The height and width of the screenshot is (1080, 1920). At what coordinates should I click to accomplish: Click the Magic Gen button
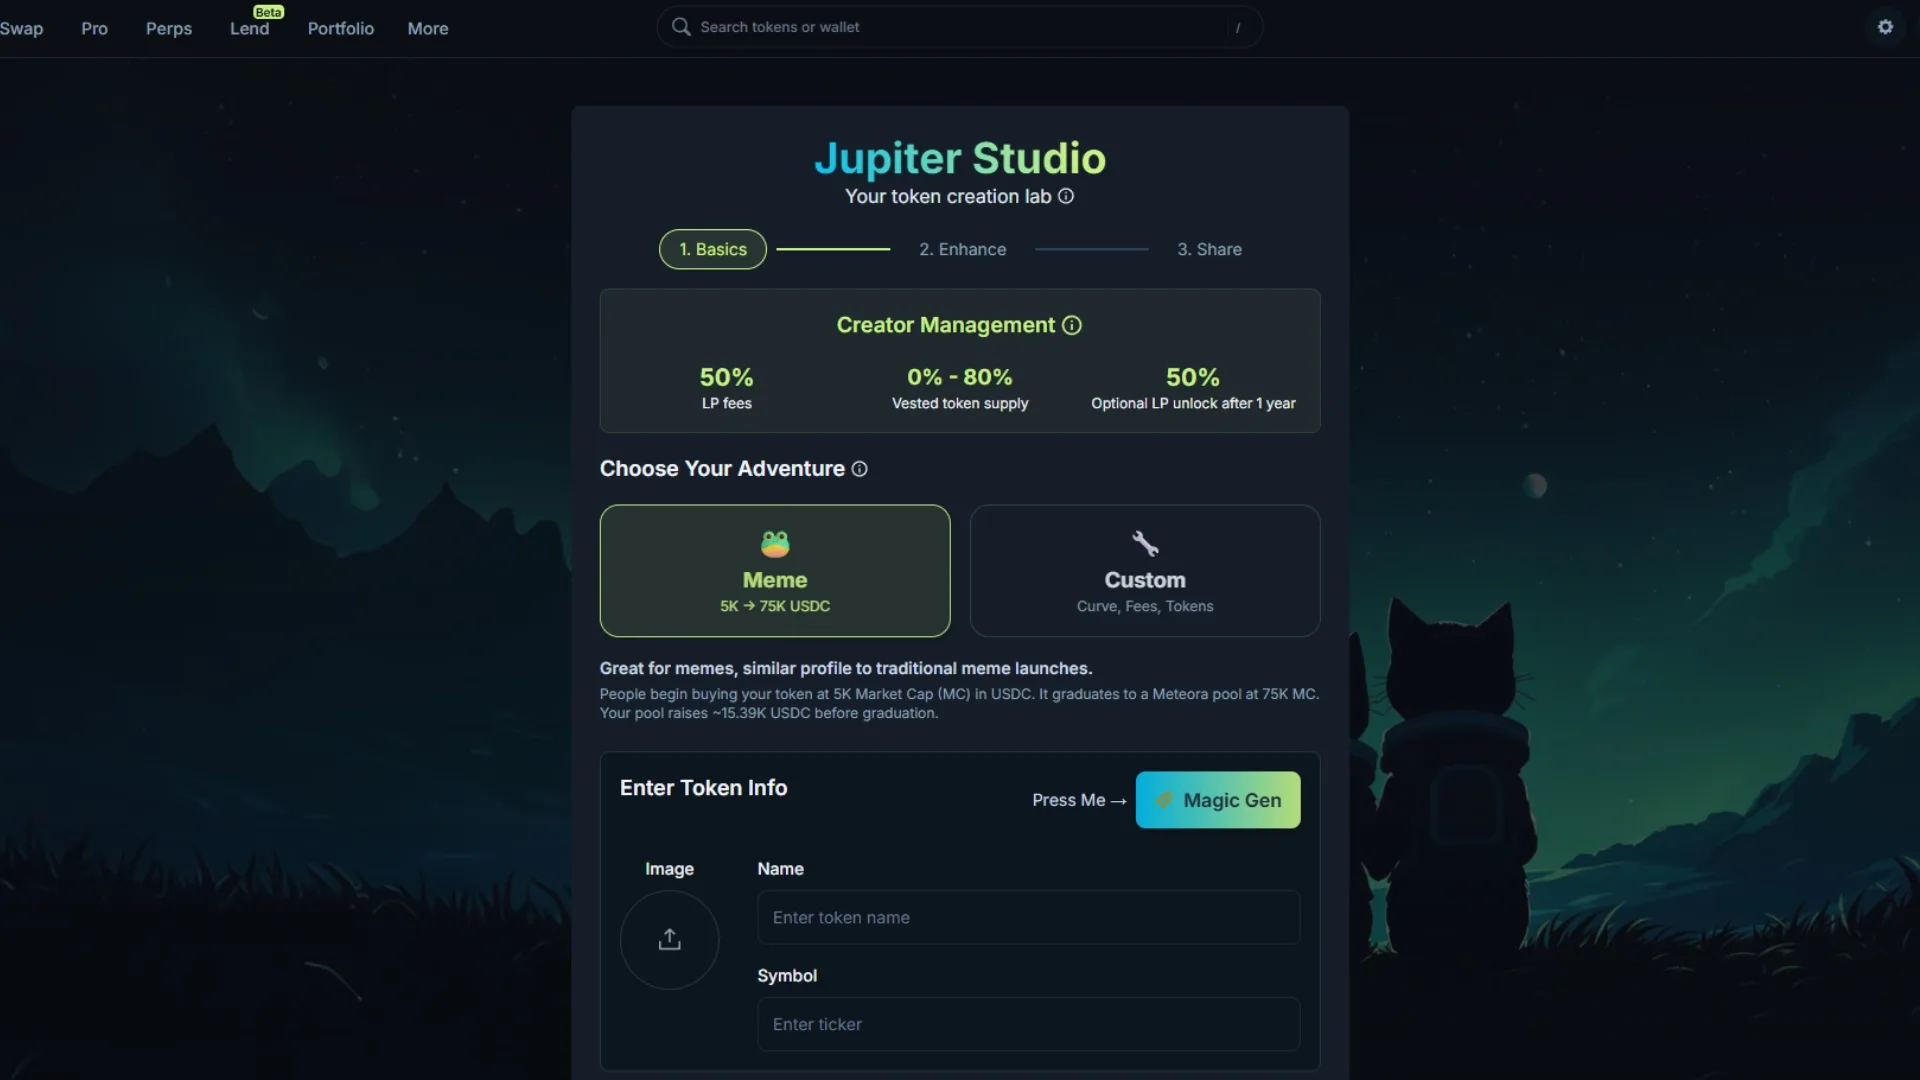(x=1218, y=800)
